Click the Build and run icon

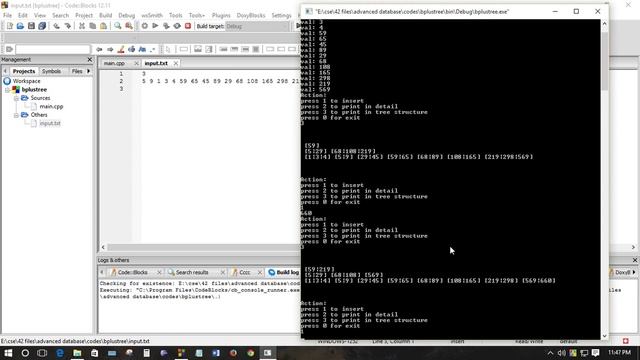coord(166,26)
